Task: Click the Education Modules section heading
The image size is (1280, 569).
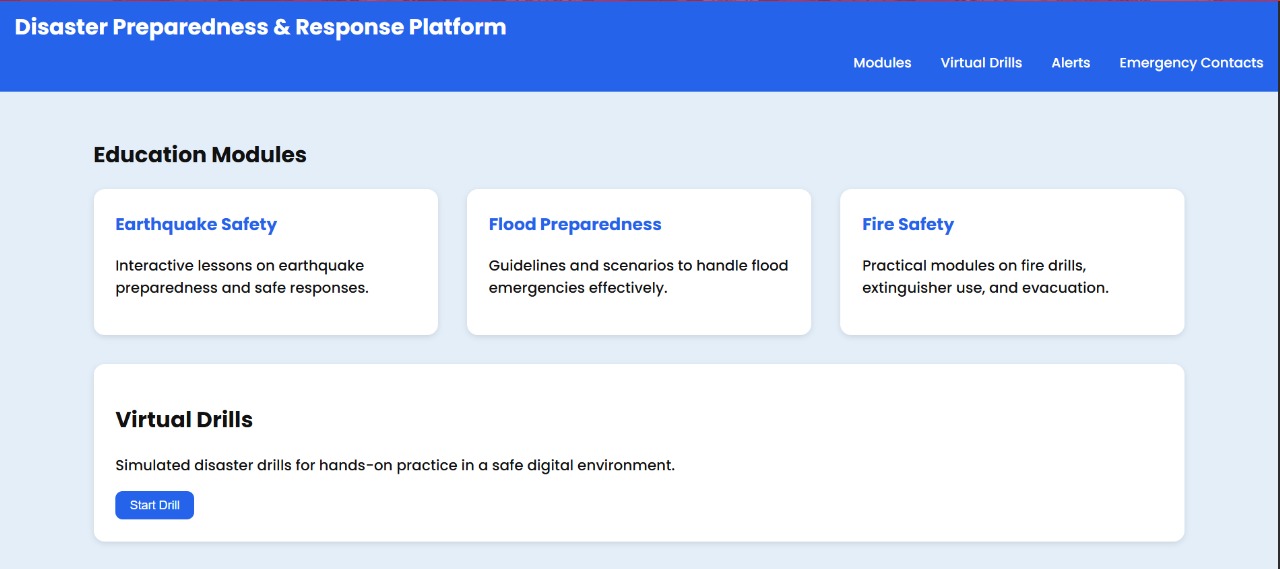Action: (x=200, y=155)
